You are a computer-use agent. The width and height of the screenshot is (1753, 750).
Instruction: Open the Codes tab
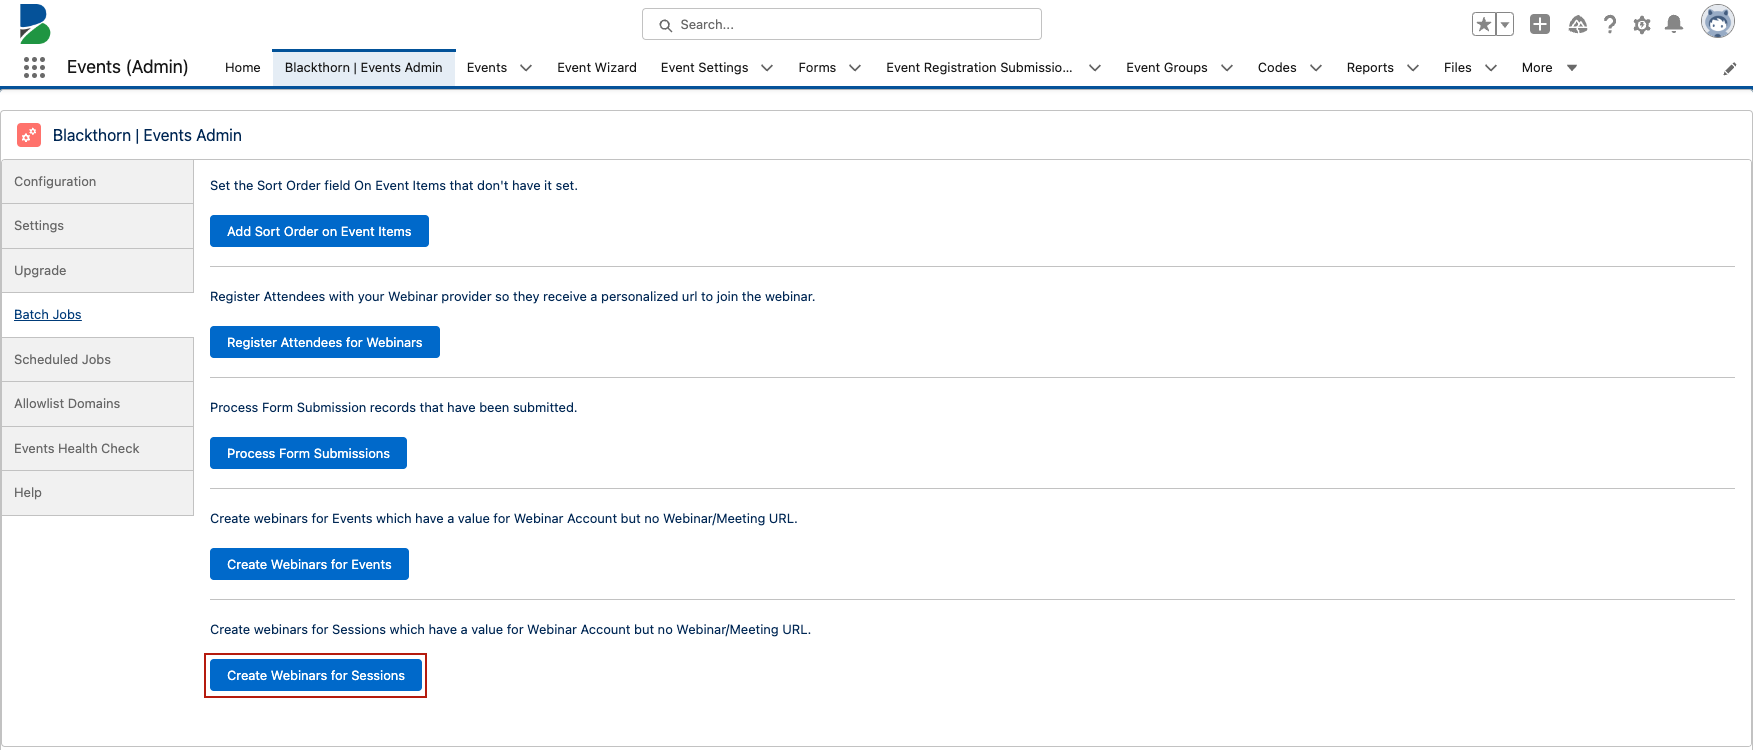[1277, 67]
